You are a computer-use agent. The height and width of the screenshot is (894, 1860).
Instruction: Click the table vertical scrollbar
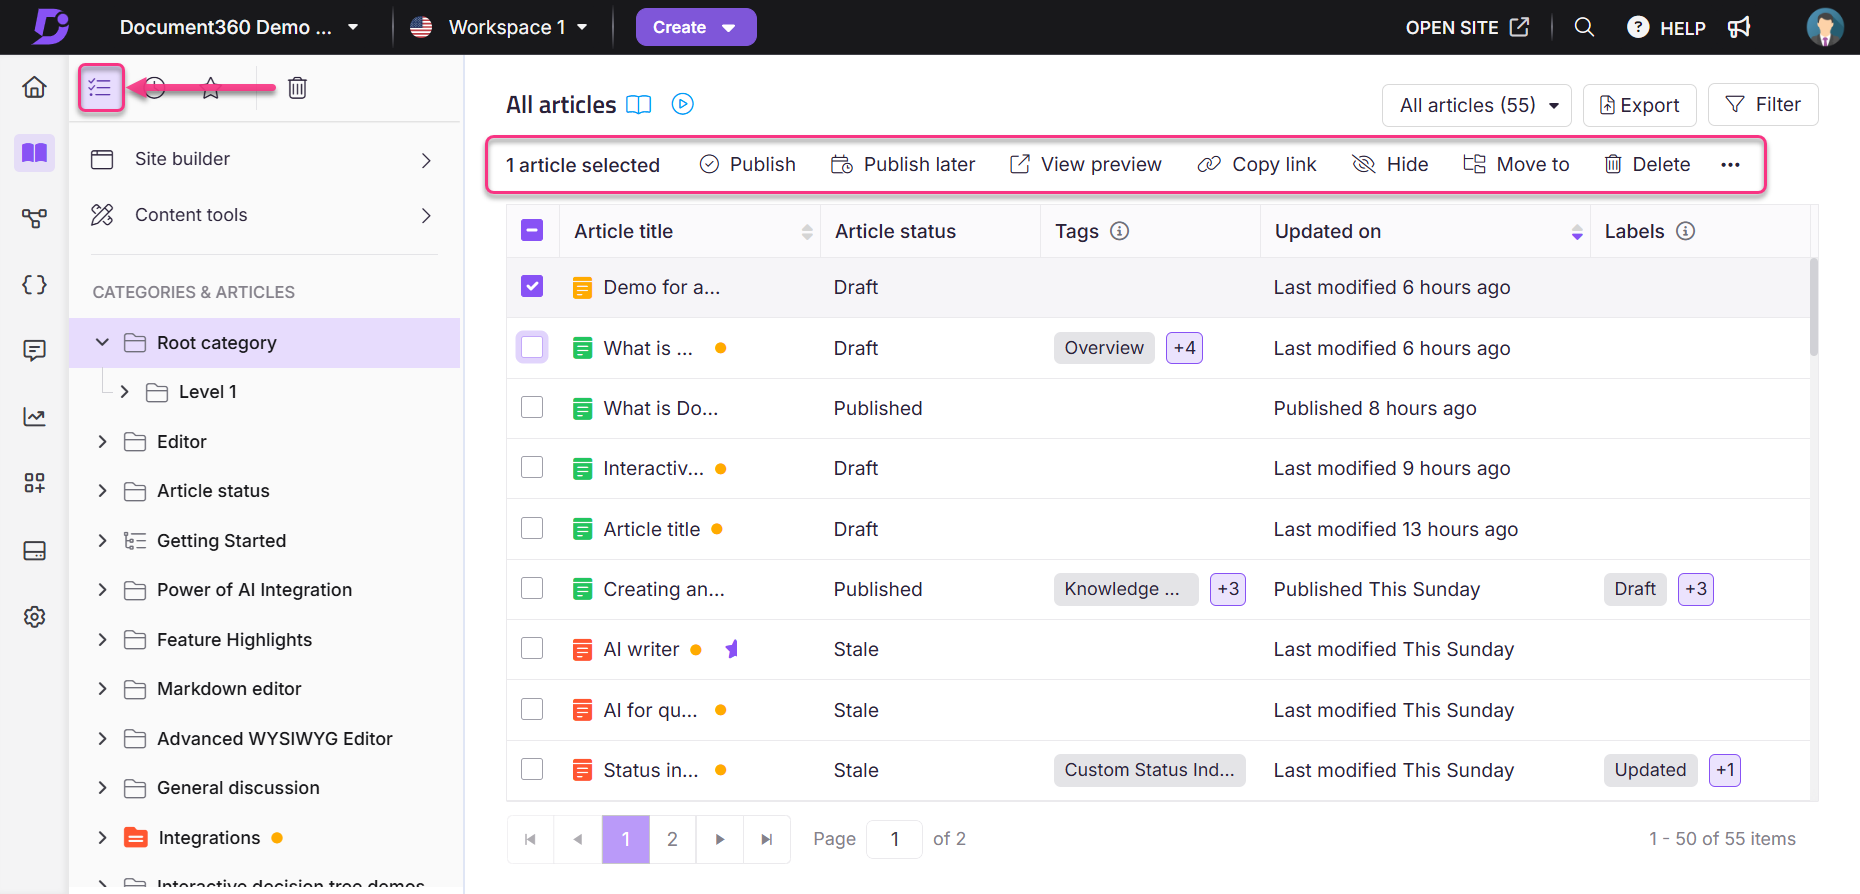1814,306
